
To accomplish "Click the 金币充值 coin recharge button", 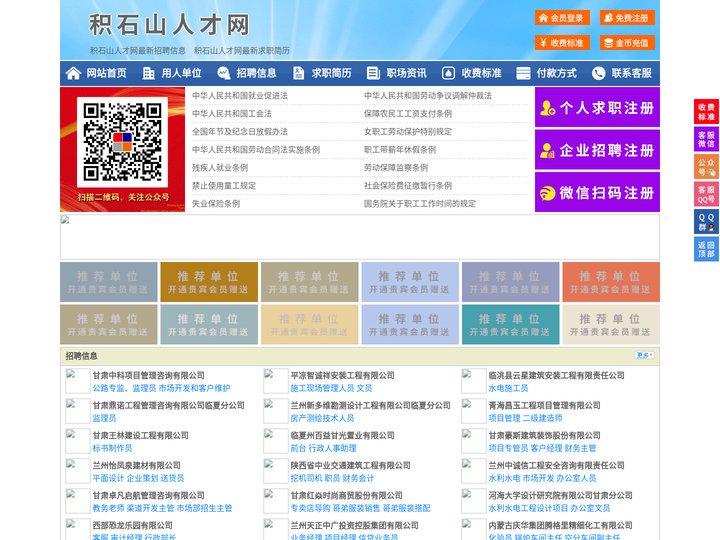I will click(627, 43).
